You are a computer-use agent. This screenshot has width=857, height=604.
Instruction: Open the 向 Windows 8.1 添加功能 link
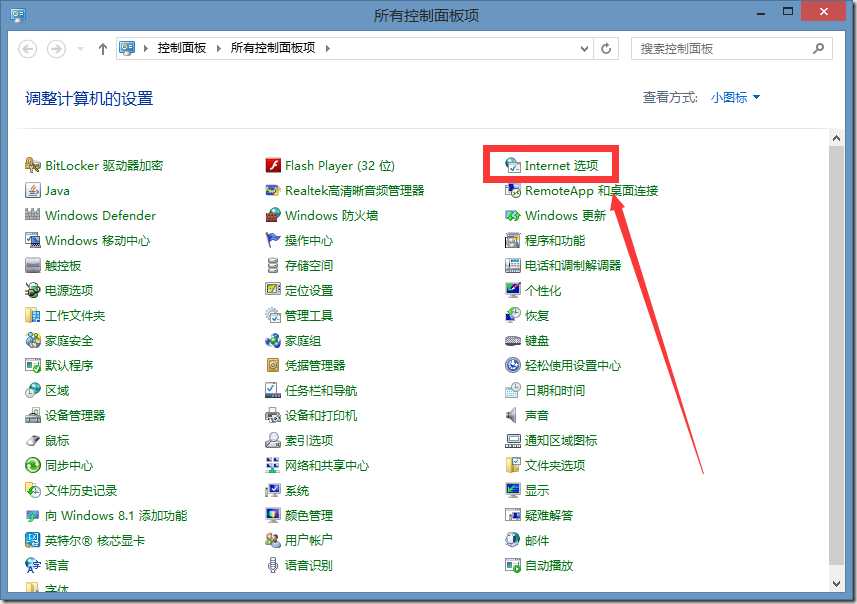[x=116, y=515]
